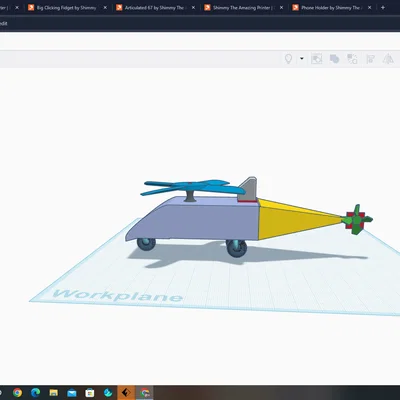Click the framed shapes icon left of Group
This screenshot has height=400, width=400.
pos(316,59)
